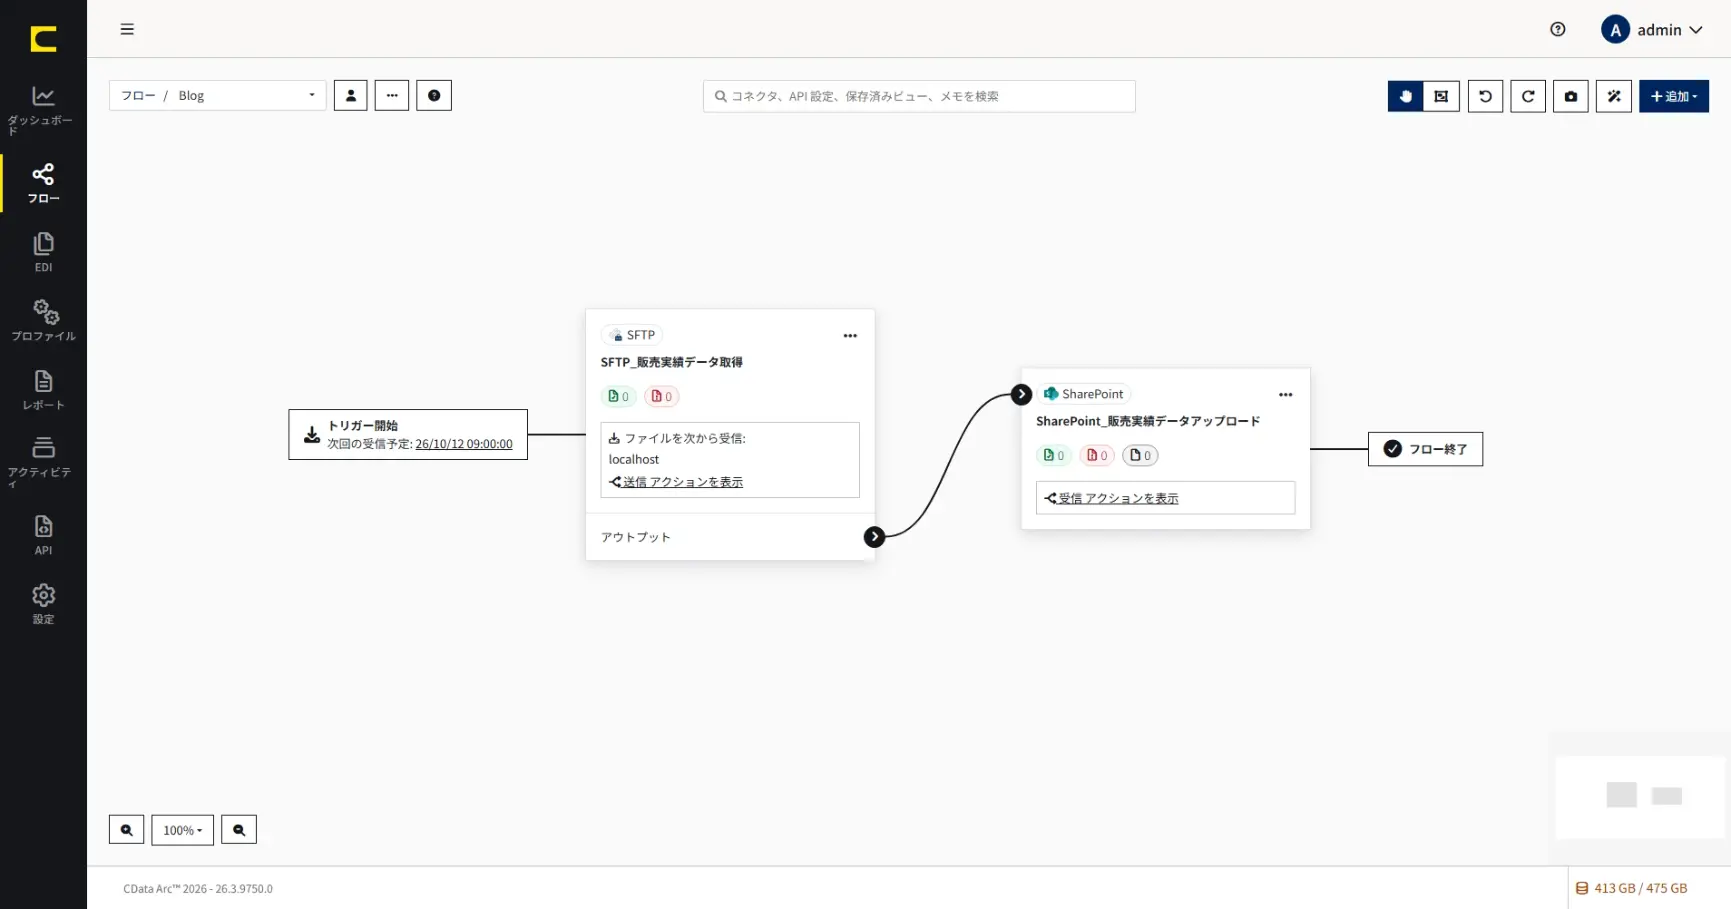Image resolution: width=1731 pixels, height=909 pixels.
Task: Select the フロー終了 end node
Action: [1425, 449]
